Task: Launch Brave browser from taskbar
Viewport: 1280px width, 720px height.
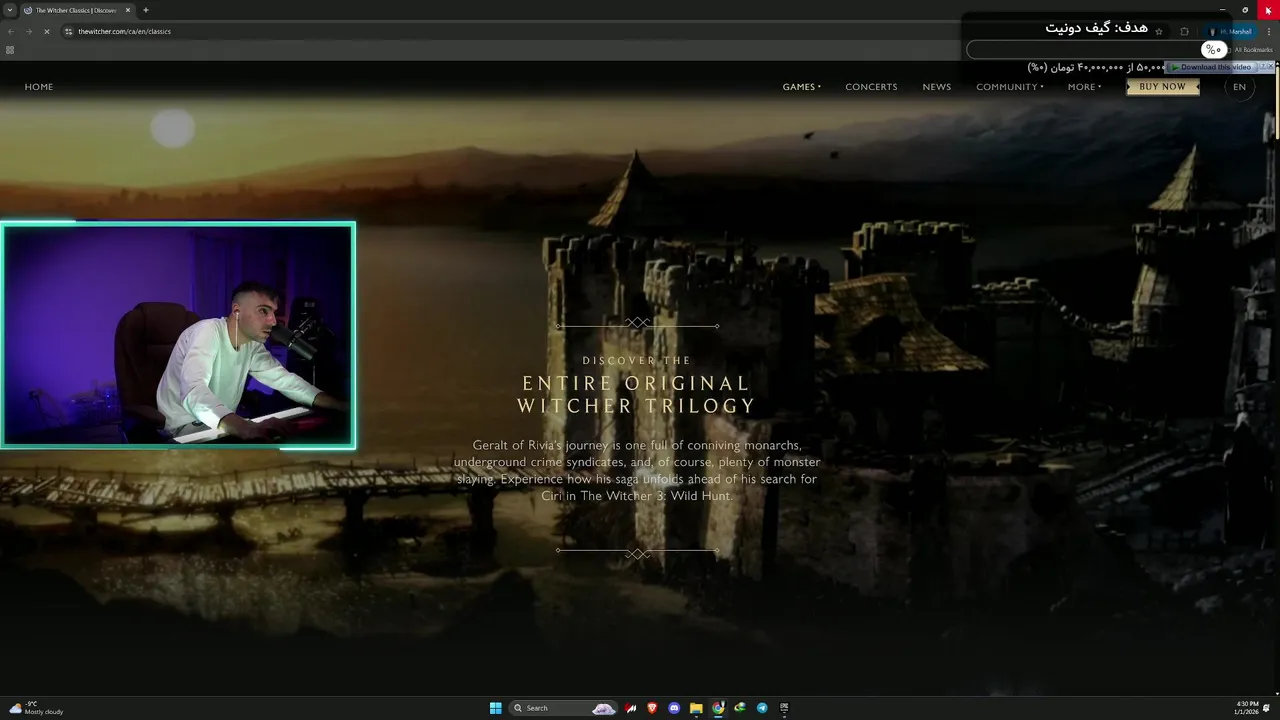Action: pos(653,708)
